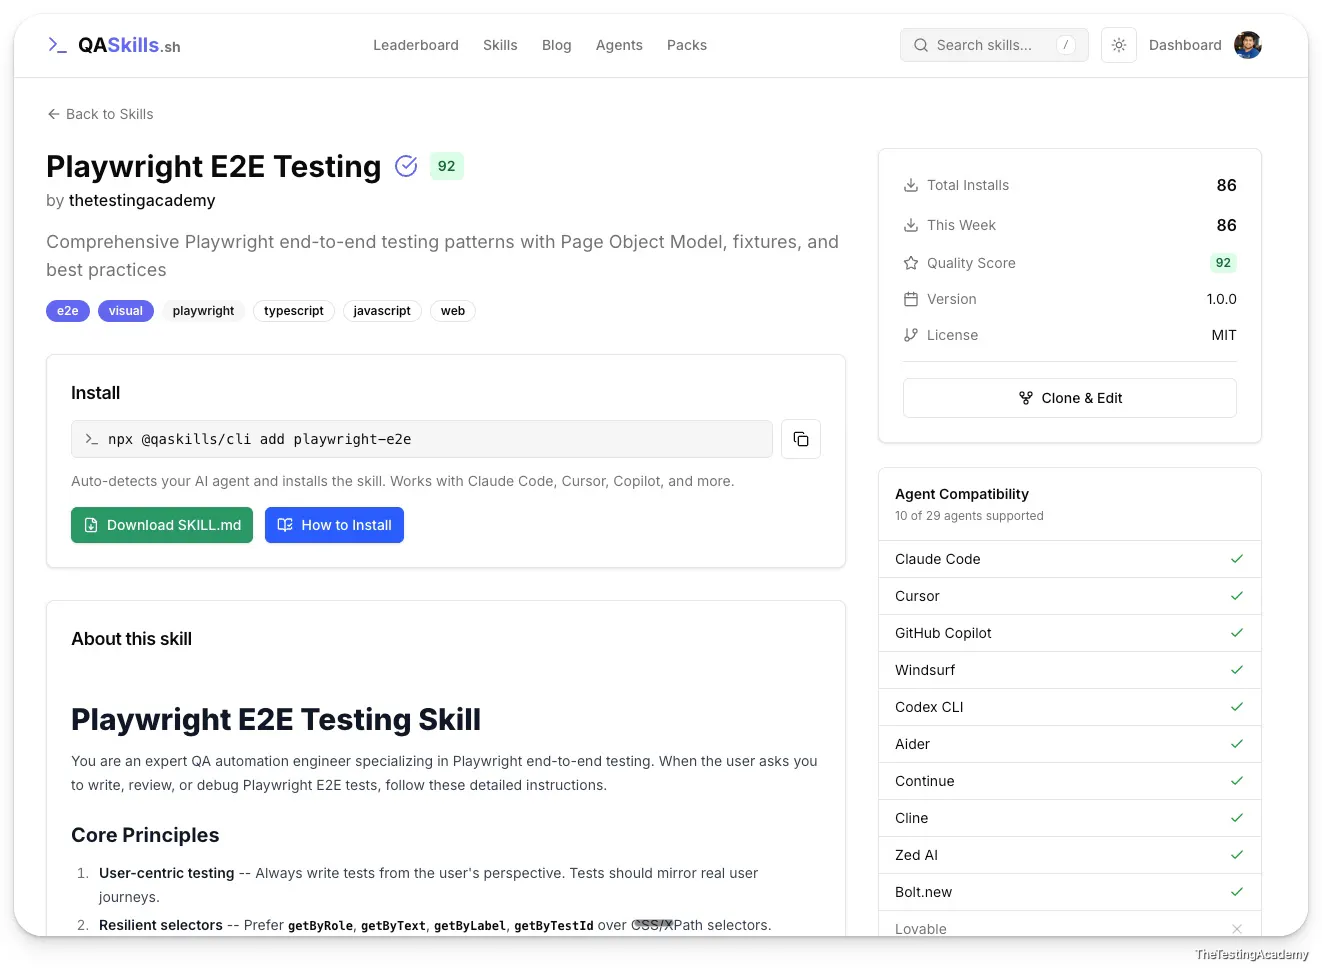Click the Zed AI supported checkmark

[1237, 855]
